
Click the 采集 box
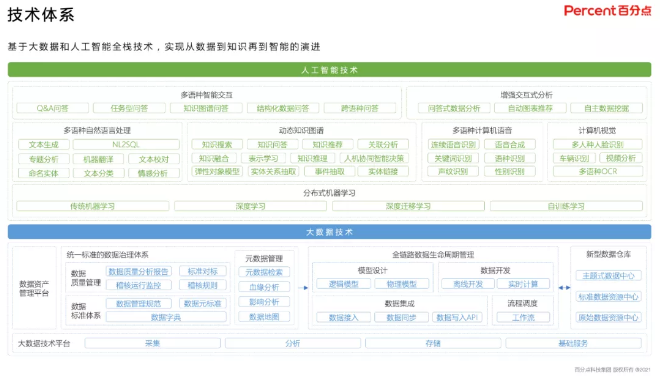click(153, 343)
